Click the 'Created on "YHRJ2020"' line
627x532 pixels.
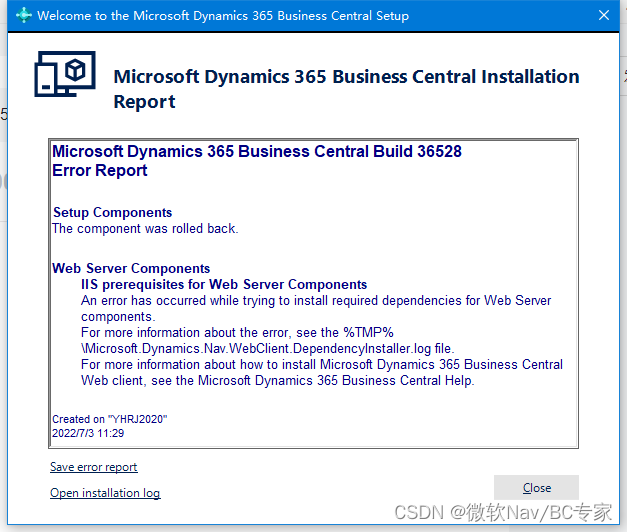click(x=110, y=419)
